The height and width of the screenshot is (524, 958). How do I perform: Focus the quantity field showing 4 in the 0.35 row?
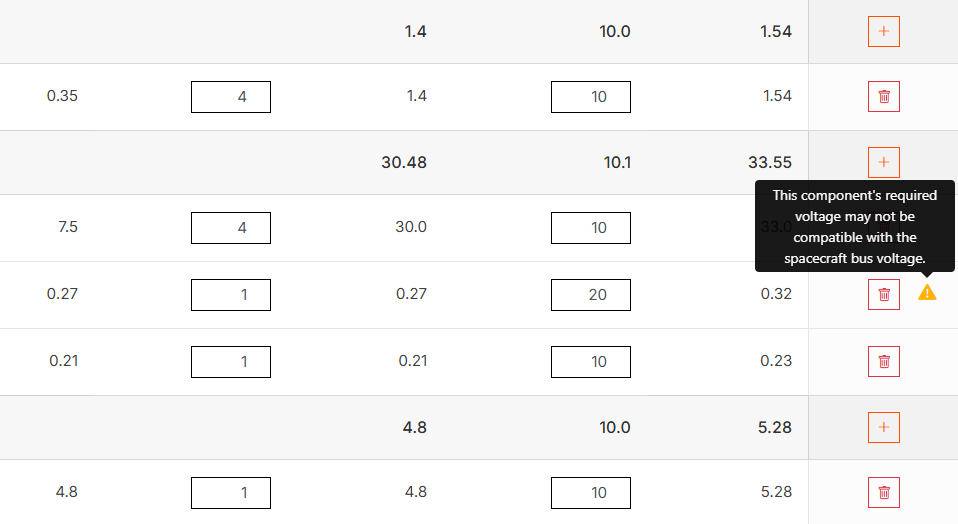[x=231, y=97]
